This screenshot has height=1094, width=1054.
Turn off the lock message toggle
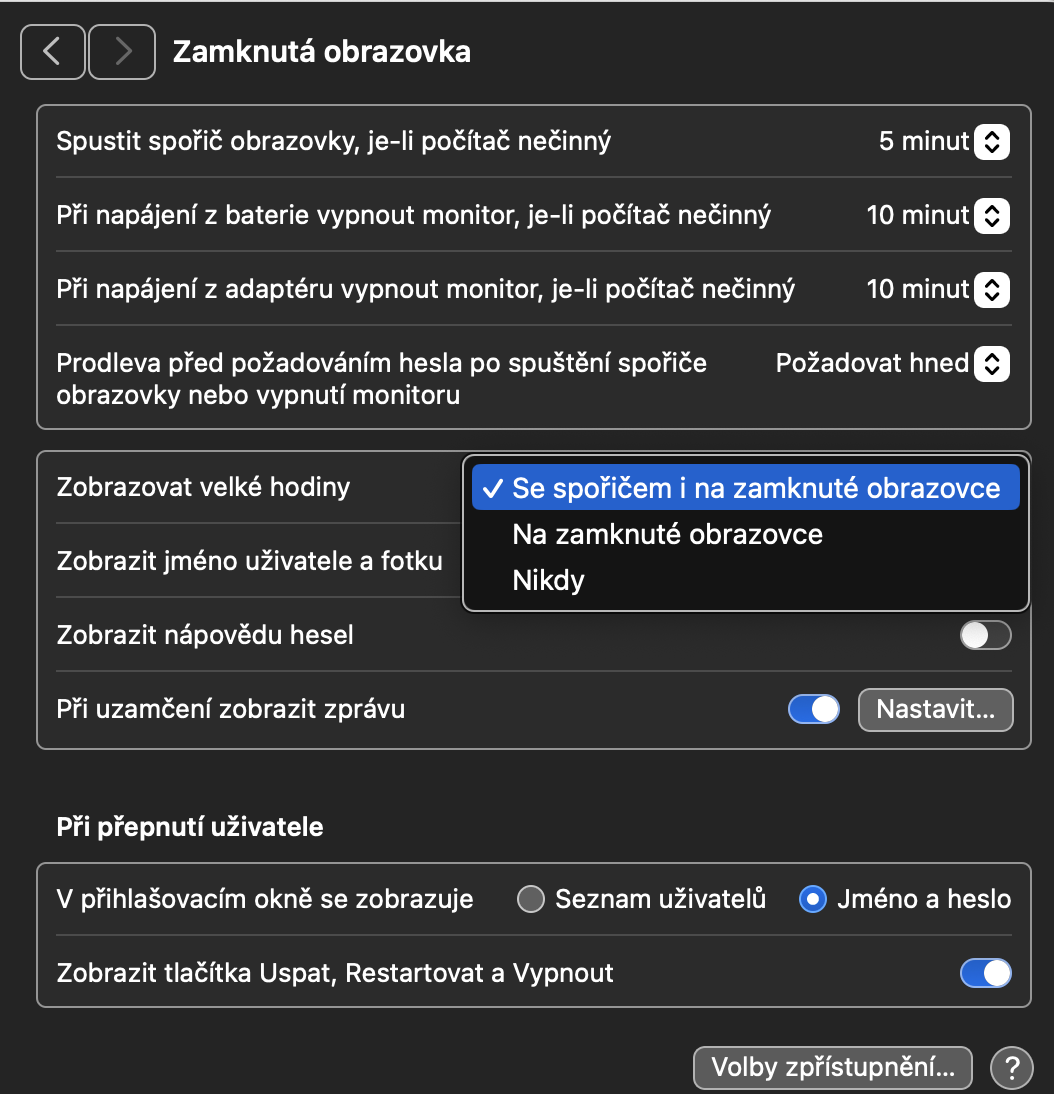pos(814,710)
